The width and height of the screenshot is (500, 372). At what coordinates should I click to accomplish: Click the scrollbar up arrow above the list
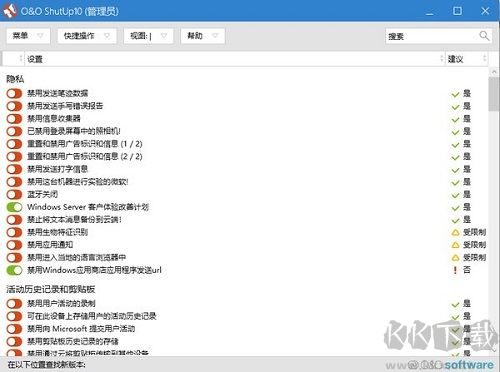(494, 72)
